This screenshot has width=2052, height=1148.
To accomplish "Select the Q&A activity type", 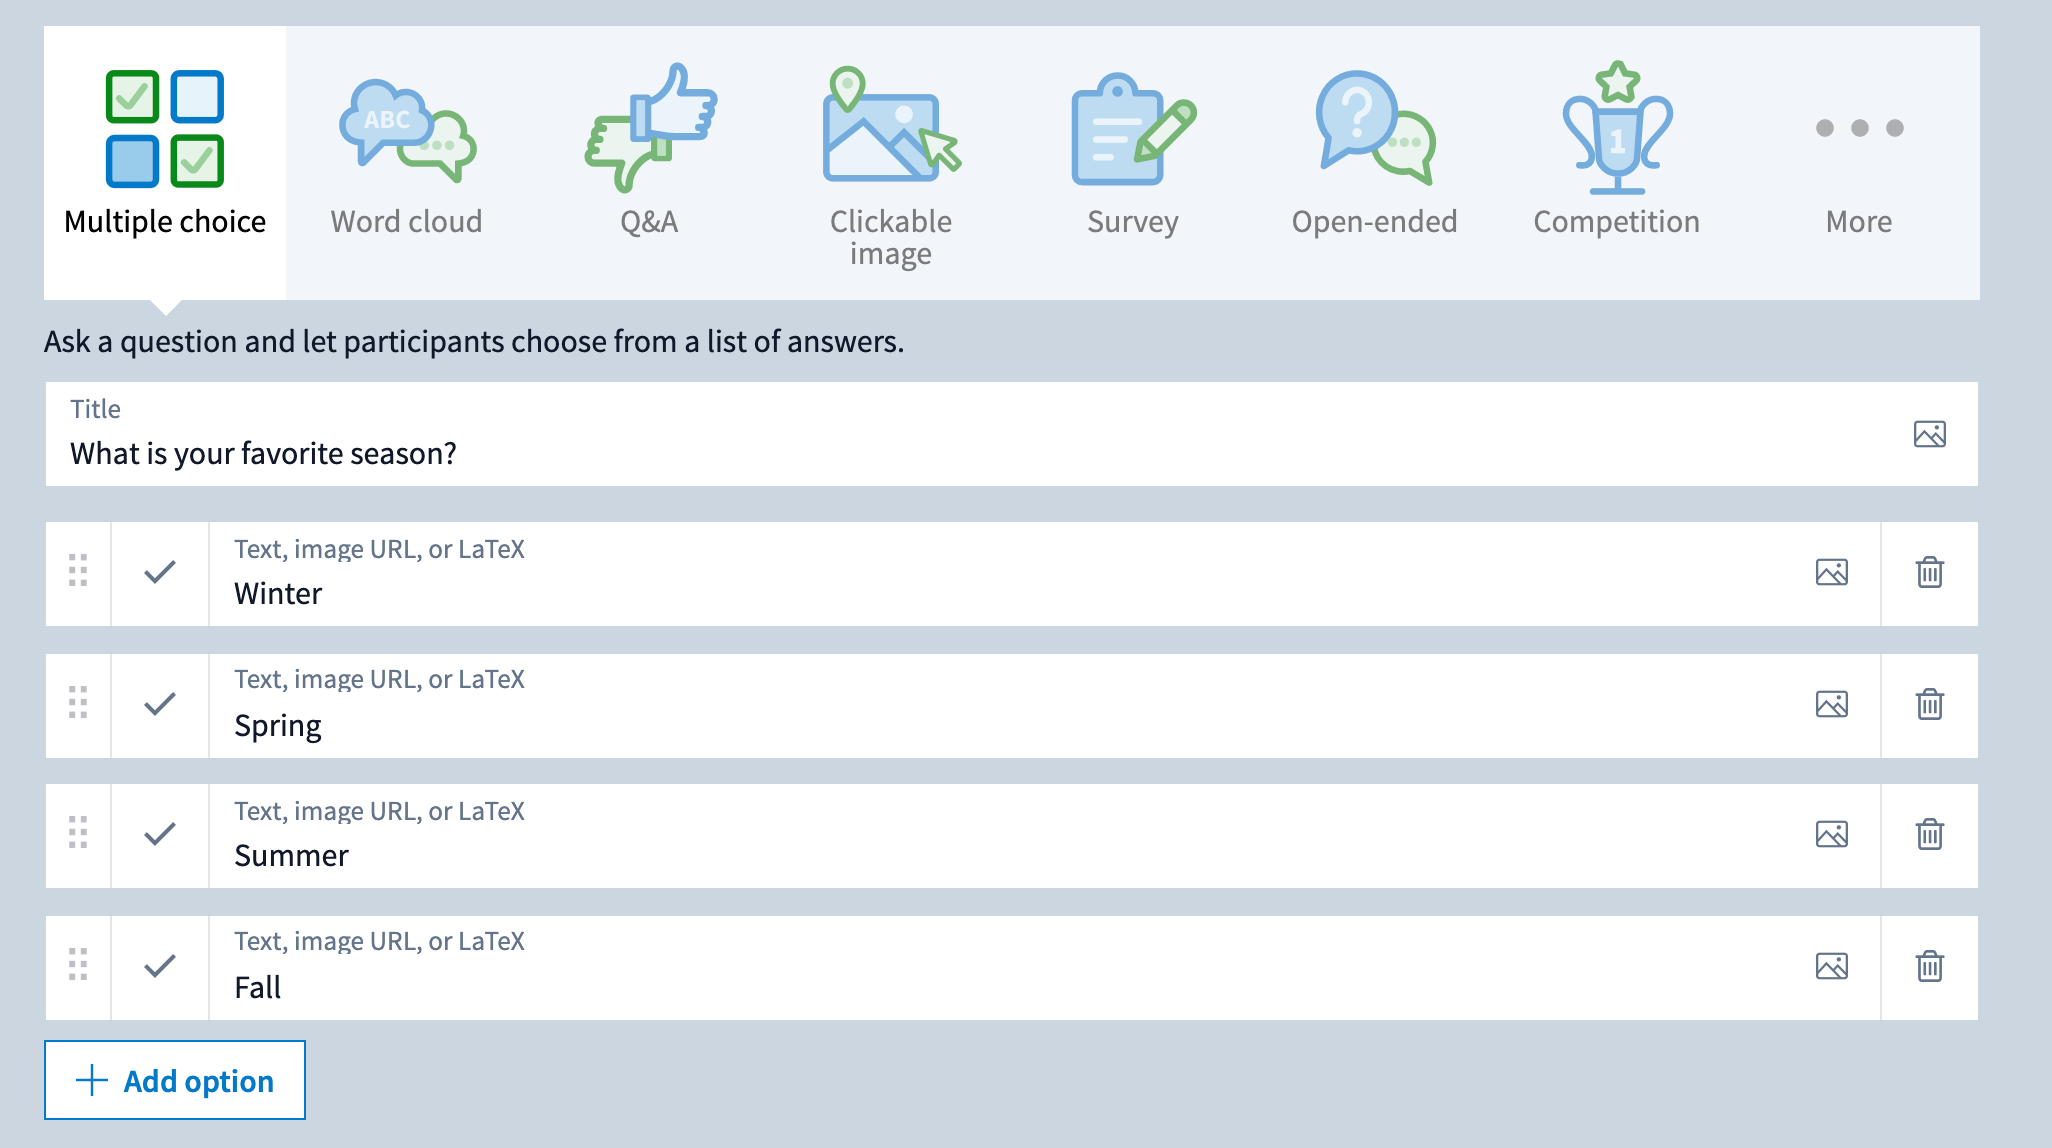I will pyautogui.click(x=649, y=160).
